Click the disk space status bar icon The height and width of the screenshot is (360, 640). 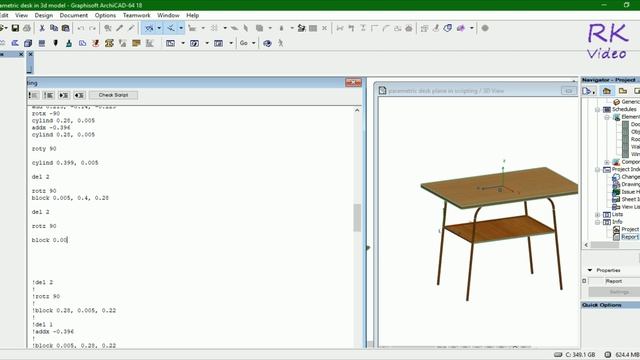(558, 355)
